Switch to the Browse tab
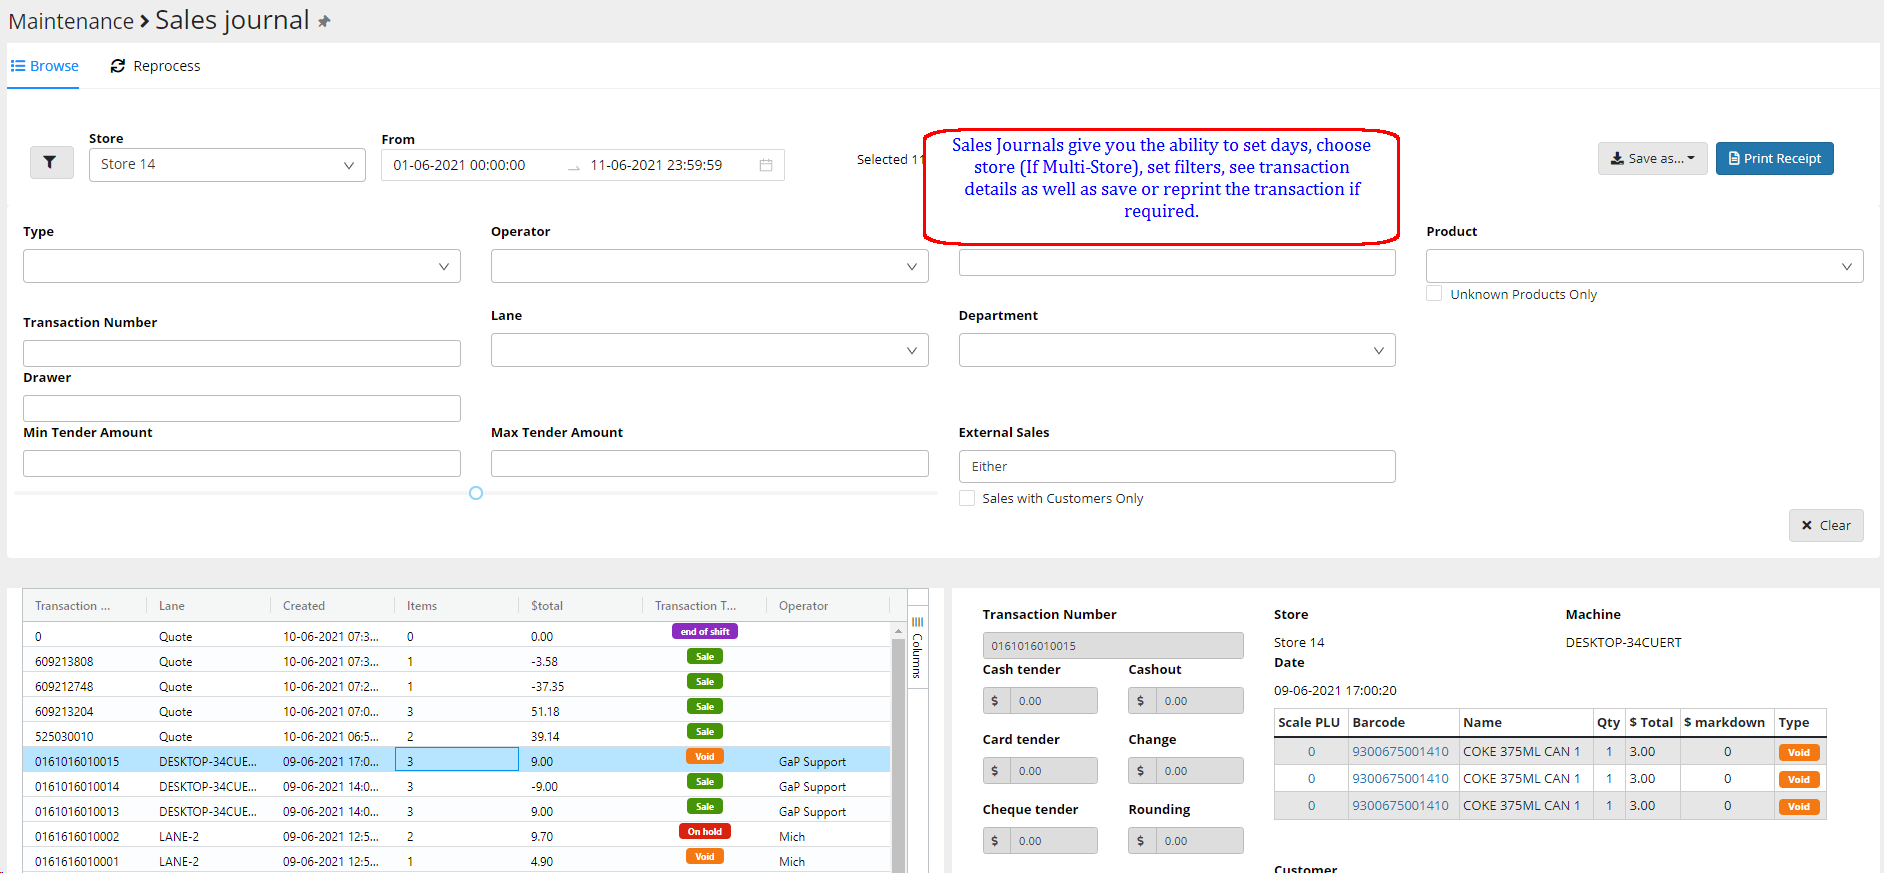1884x873 pixels. [x=44, y=66]
